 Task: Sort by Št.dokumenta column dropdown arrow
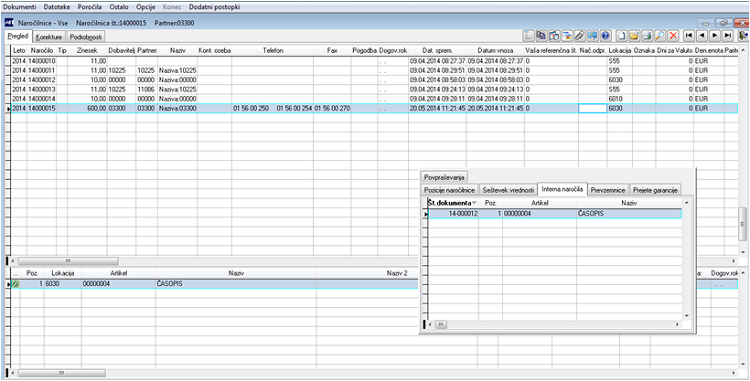click(x=474, y=203)
